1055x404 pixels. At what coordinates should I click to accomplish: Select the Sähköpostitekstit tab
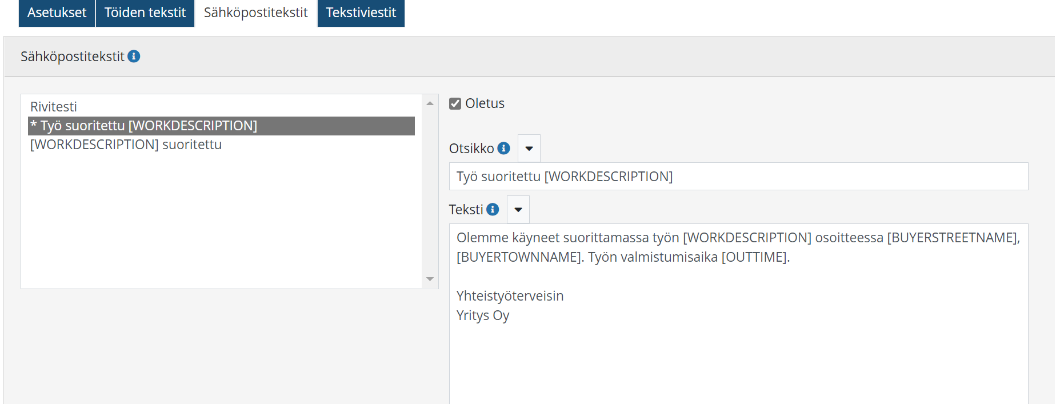pyautogui.click(x=255, y=13)
